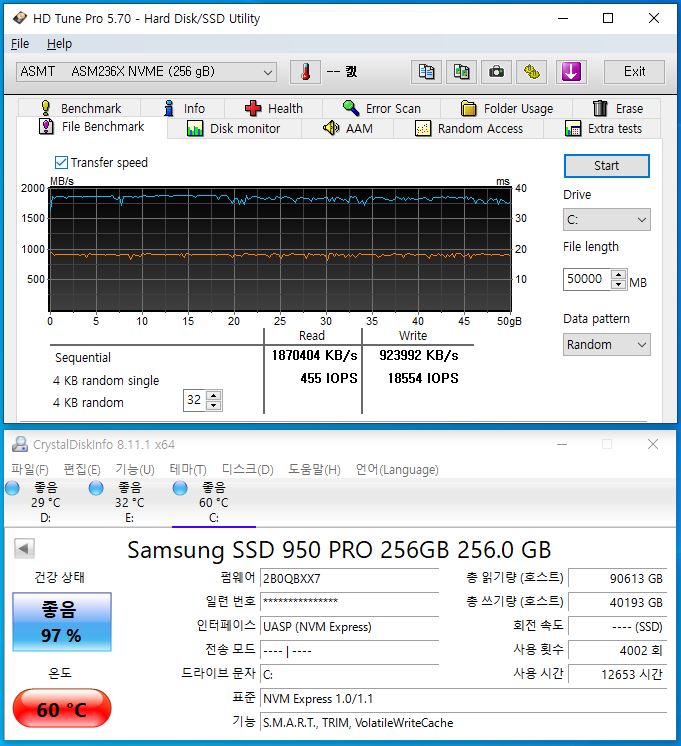
Task: Copy text results to clipboard icon
Action: 426,72
